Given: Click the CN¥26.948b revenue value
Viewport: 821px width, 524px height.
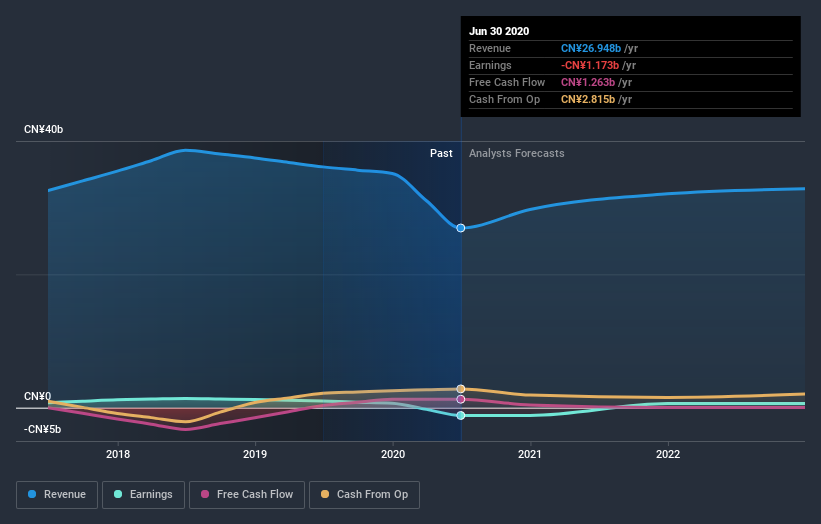Looking at the screenshot, I should [x=591, y=48].
